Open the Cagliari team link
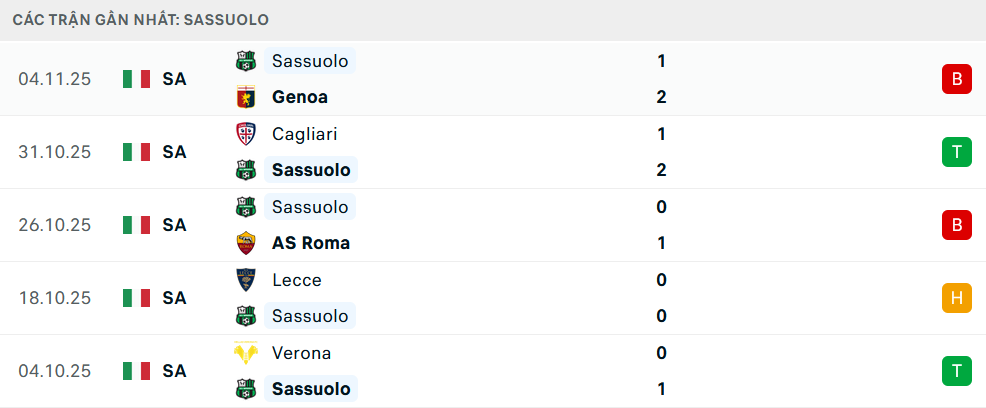 (x=304, y=134)
